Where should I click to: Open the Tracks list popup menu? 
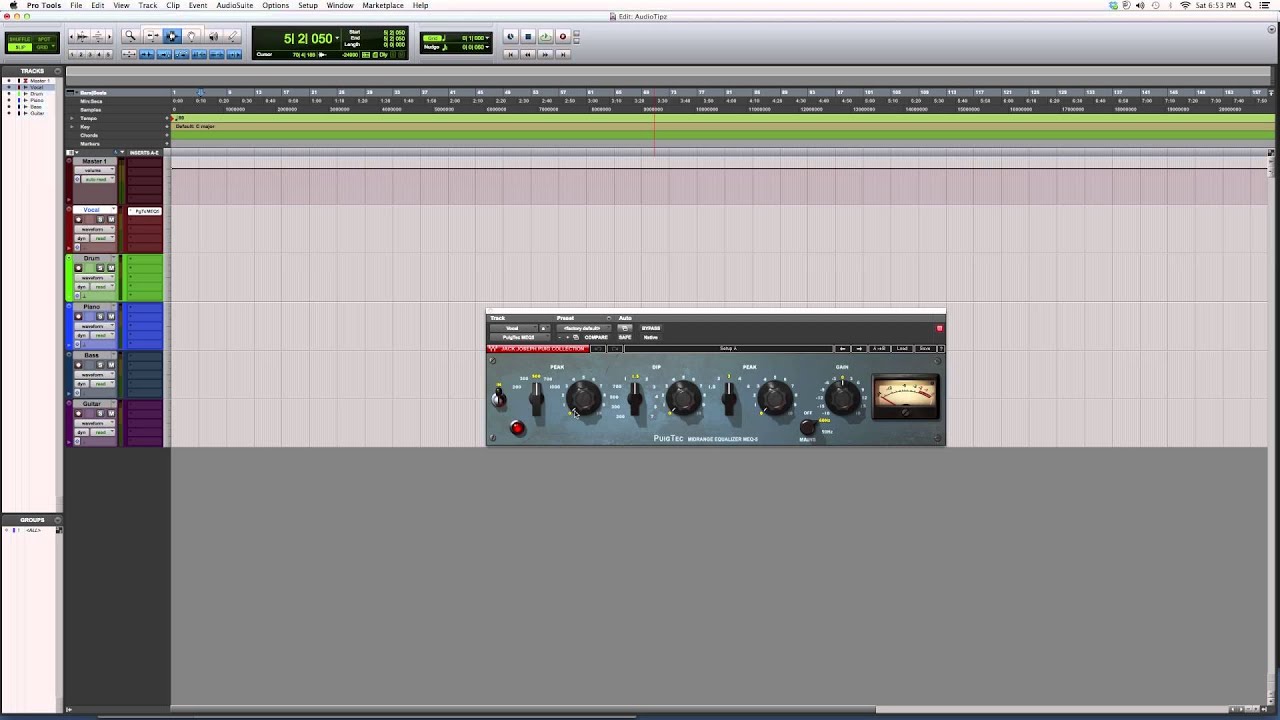(x=58, y=71)
